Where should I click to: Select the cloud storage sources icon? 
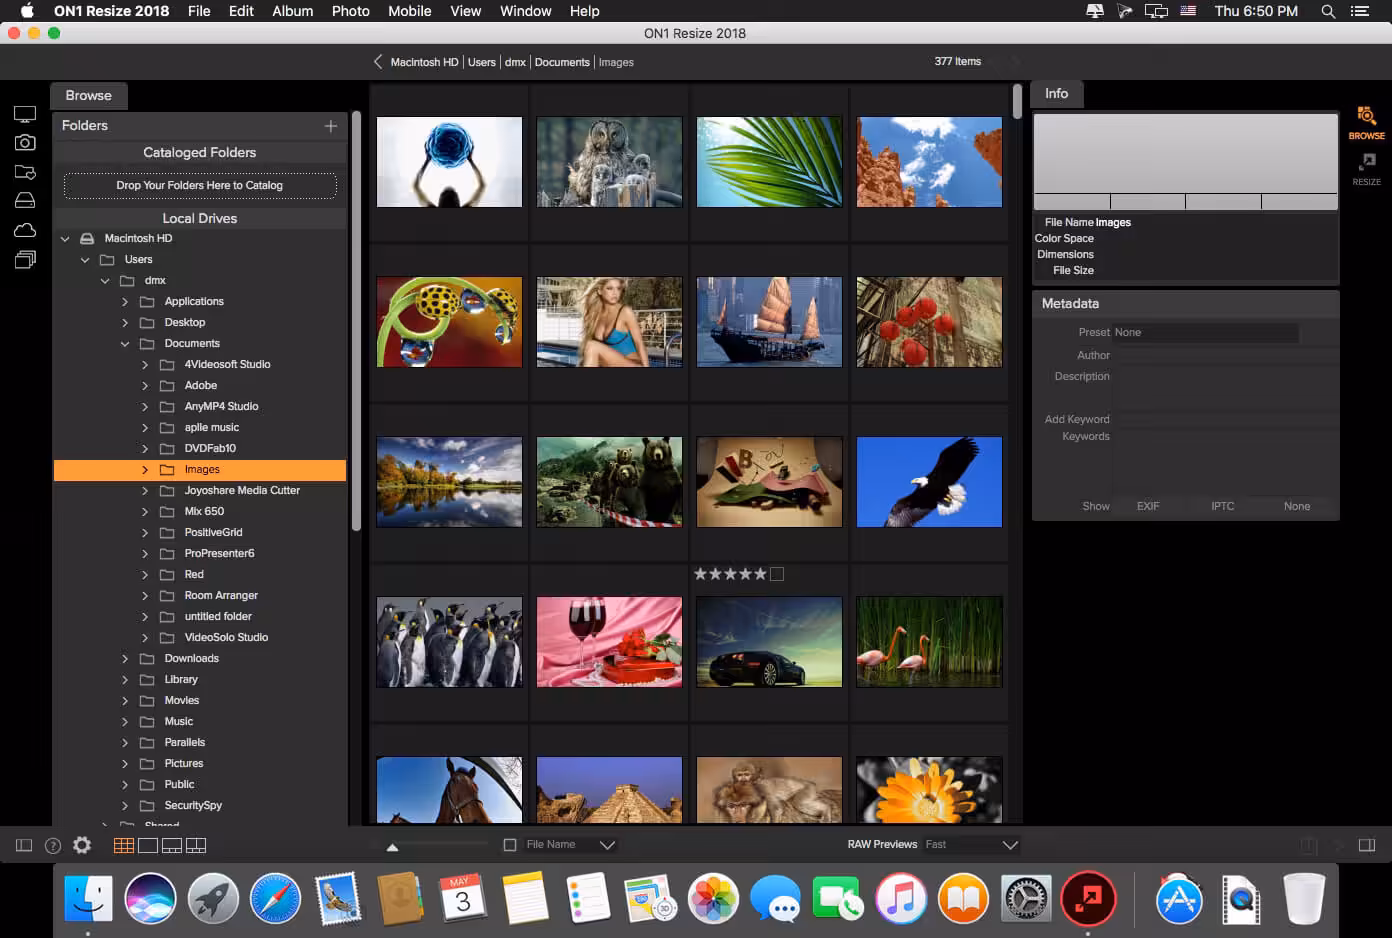point(25,230)
